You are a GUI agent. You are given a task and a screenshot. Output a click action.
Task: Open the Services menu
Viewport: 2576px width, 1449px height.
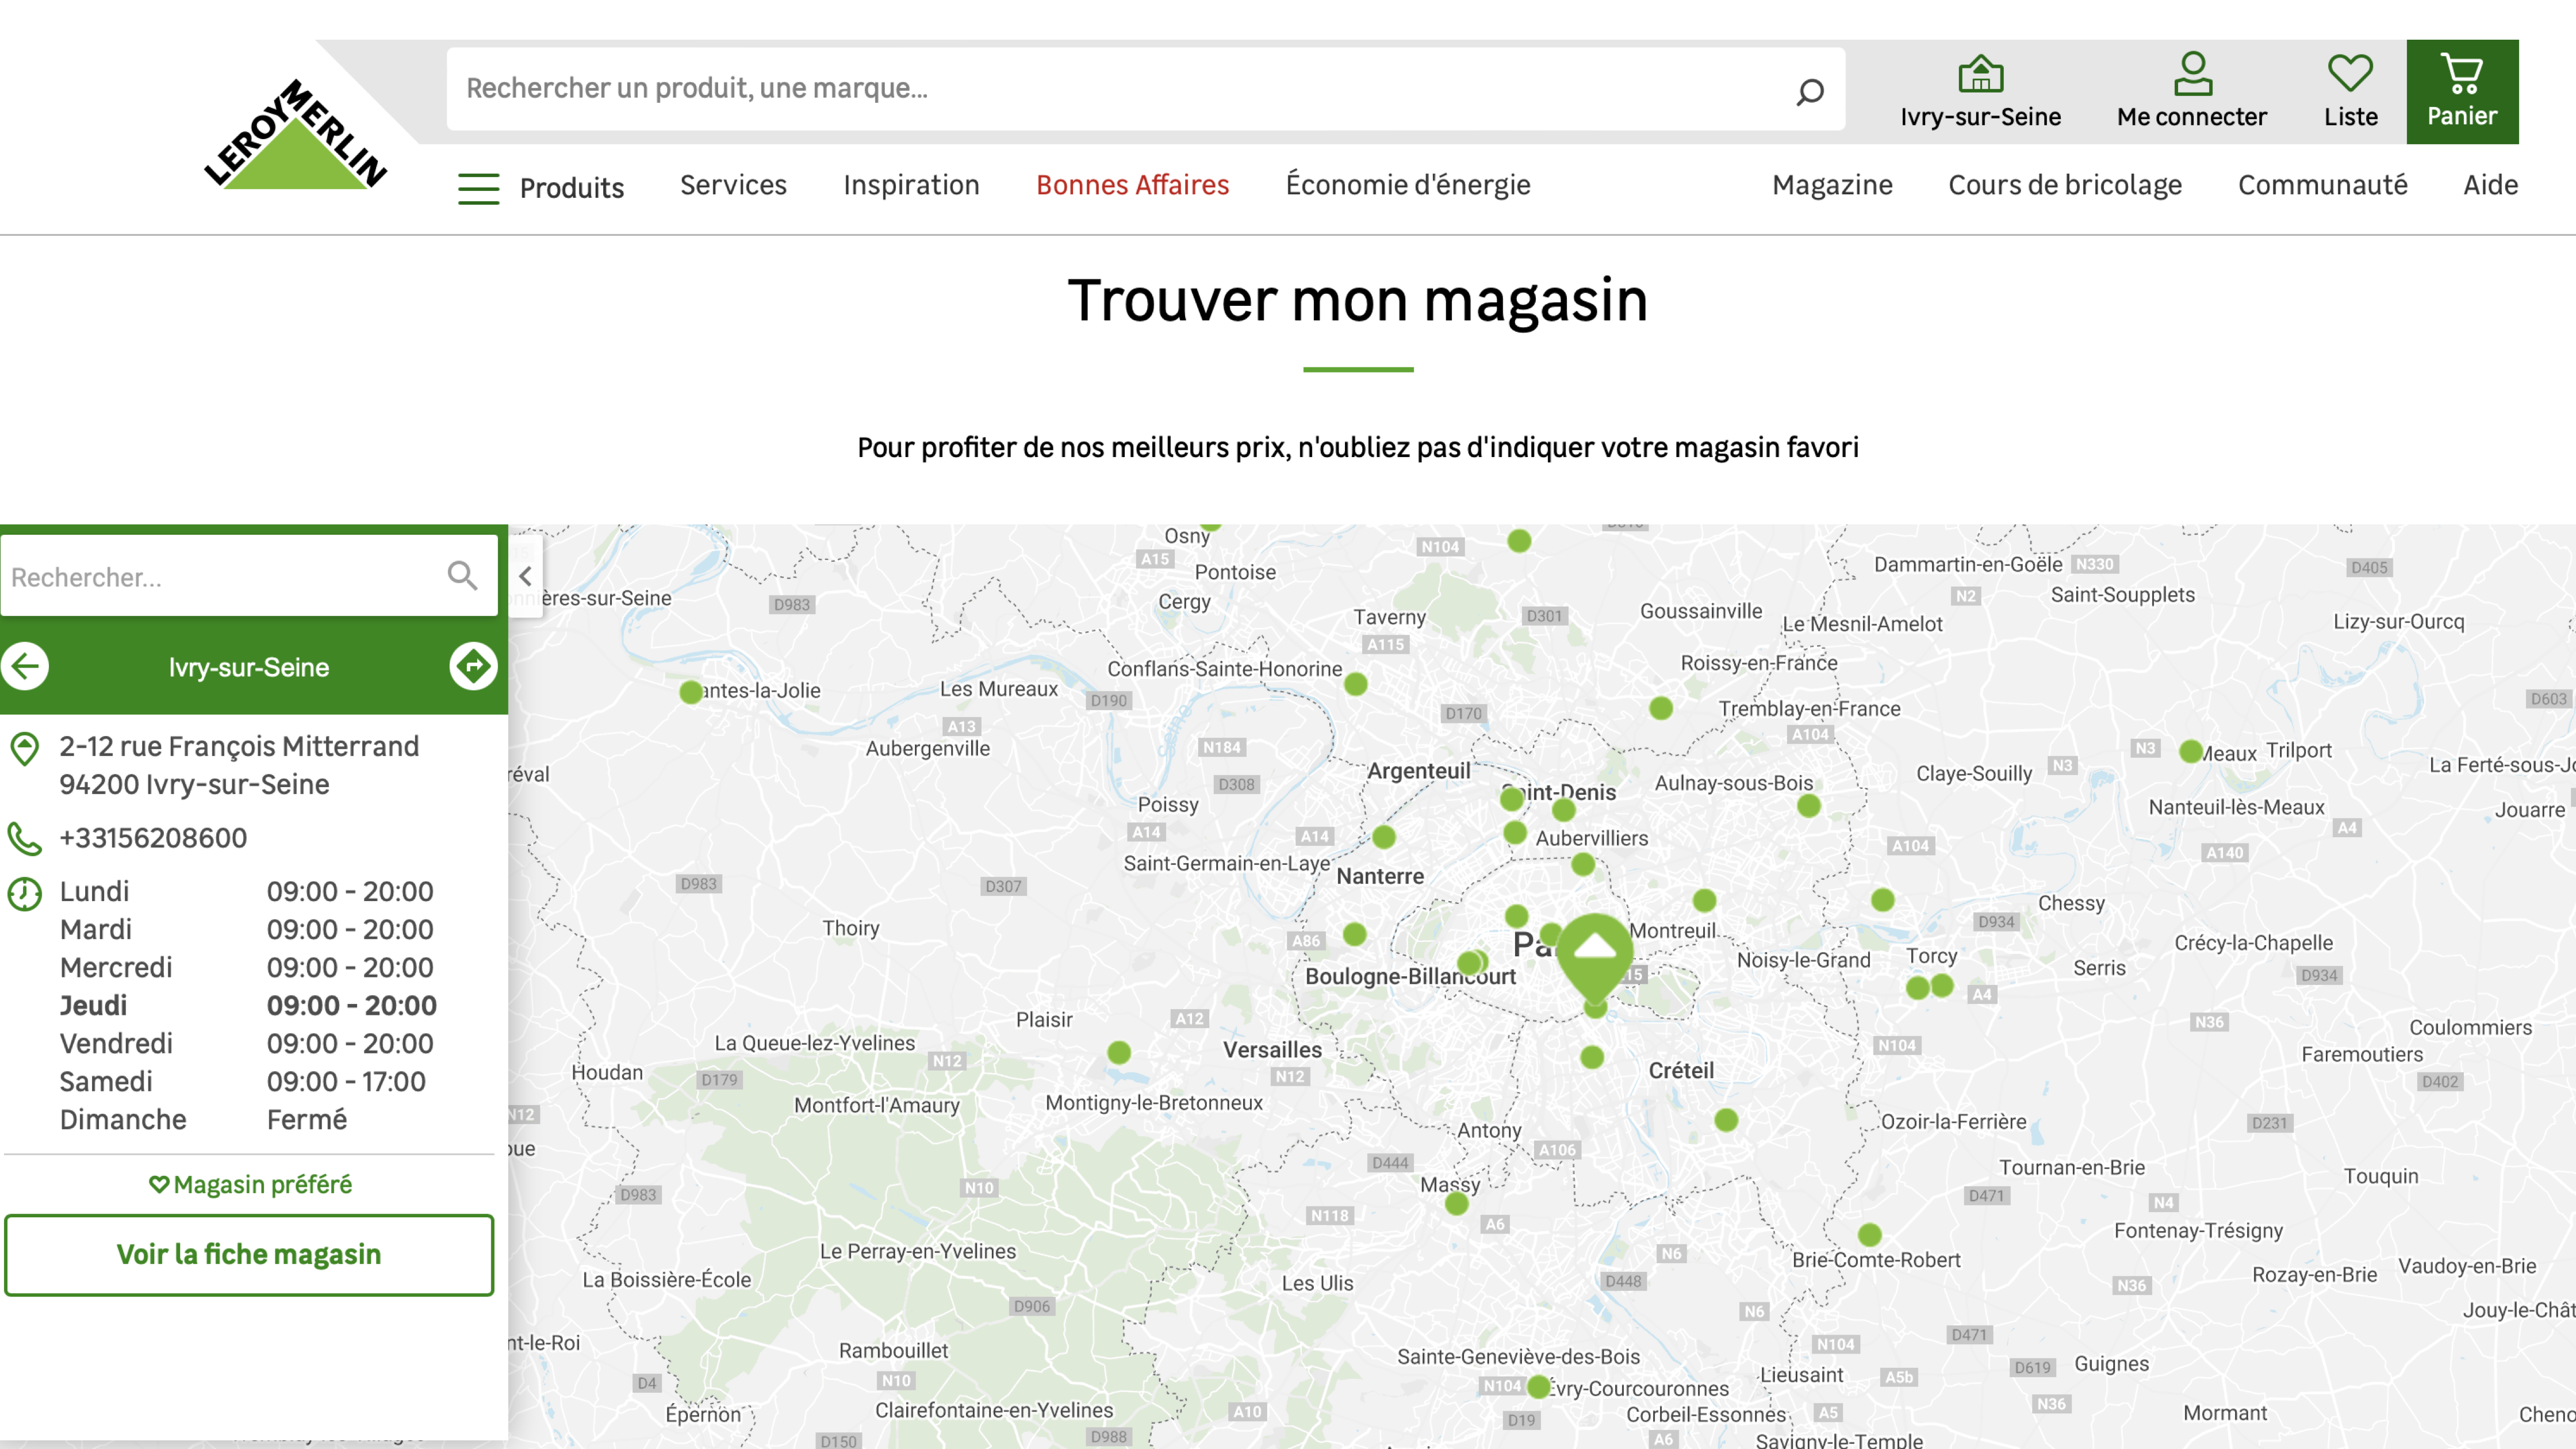click(x=733, y=185)
